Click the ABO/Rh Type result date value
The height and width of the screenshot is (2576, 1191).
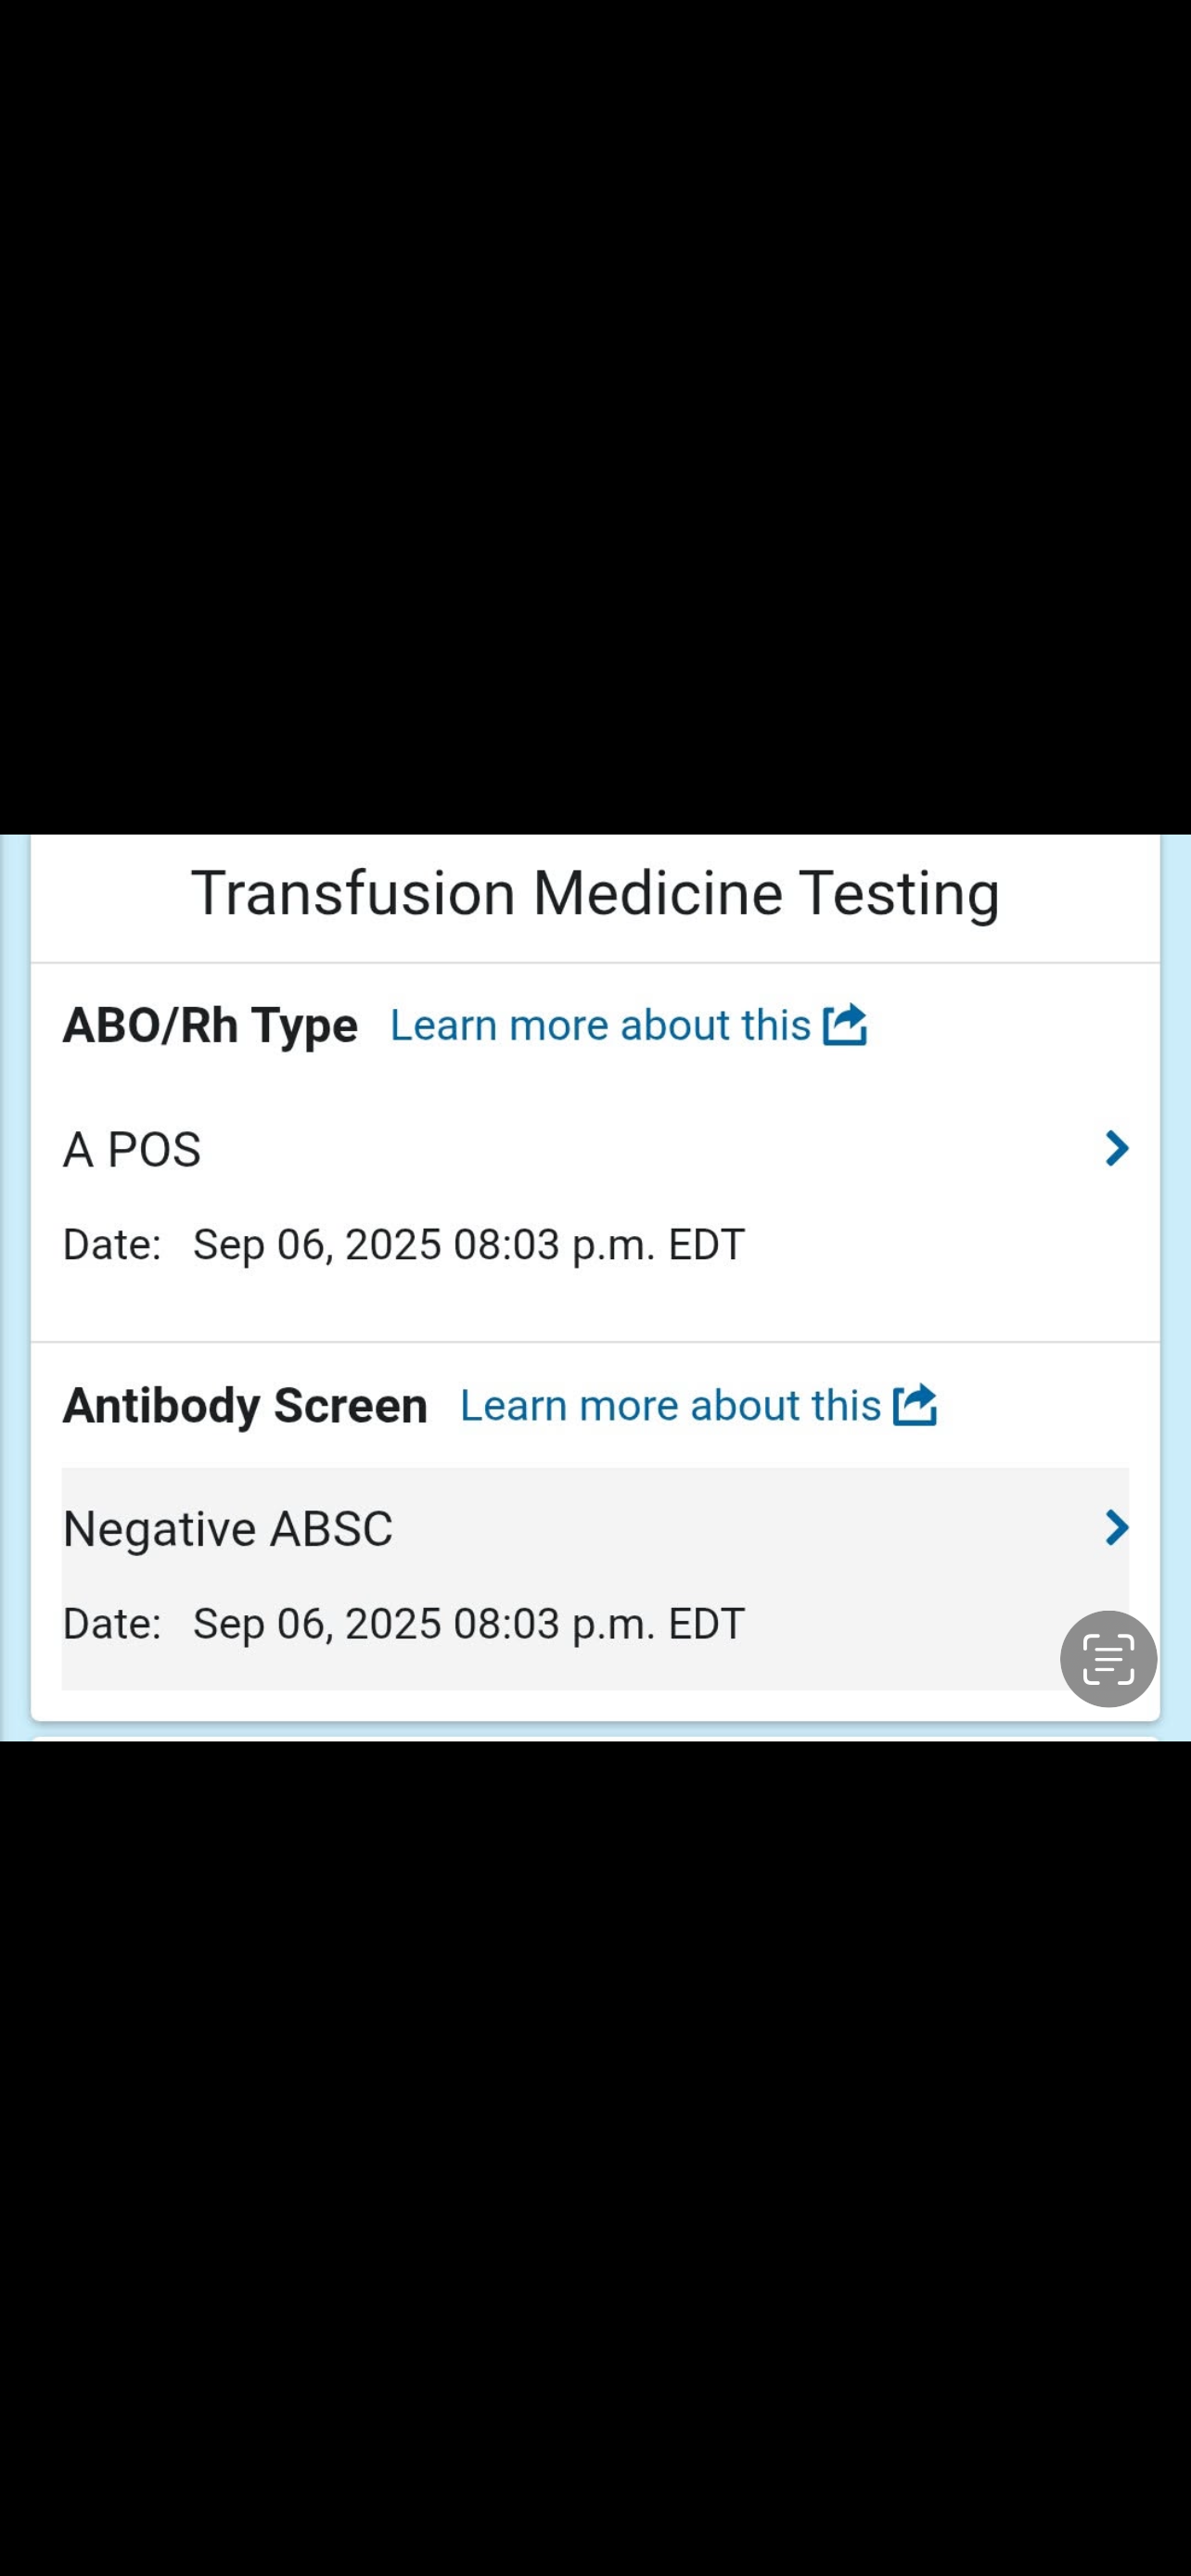point(468,1245)
